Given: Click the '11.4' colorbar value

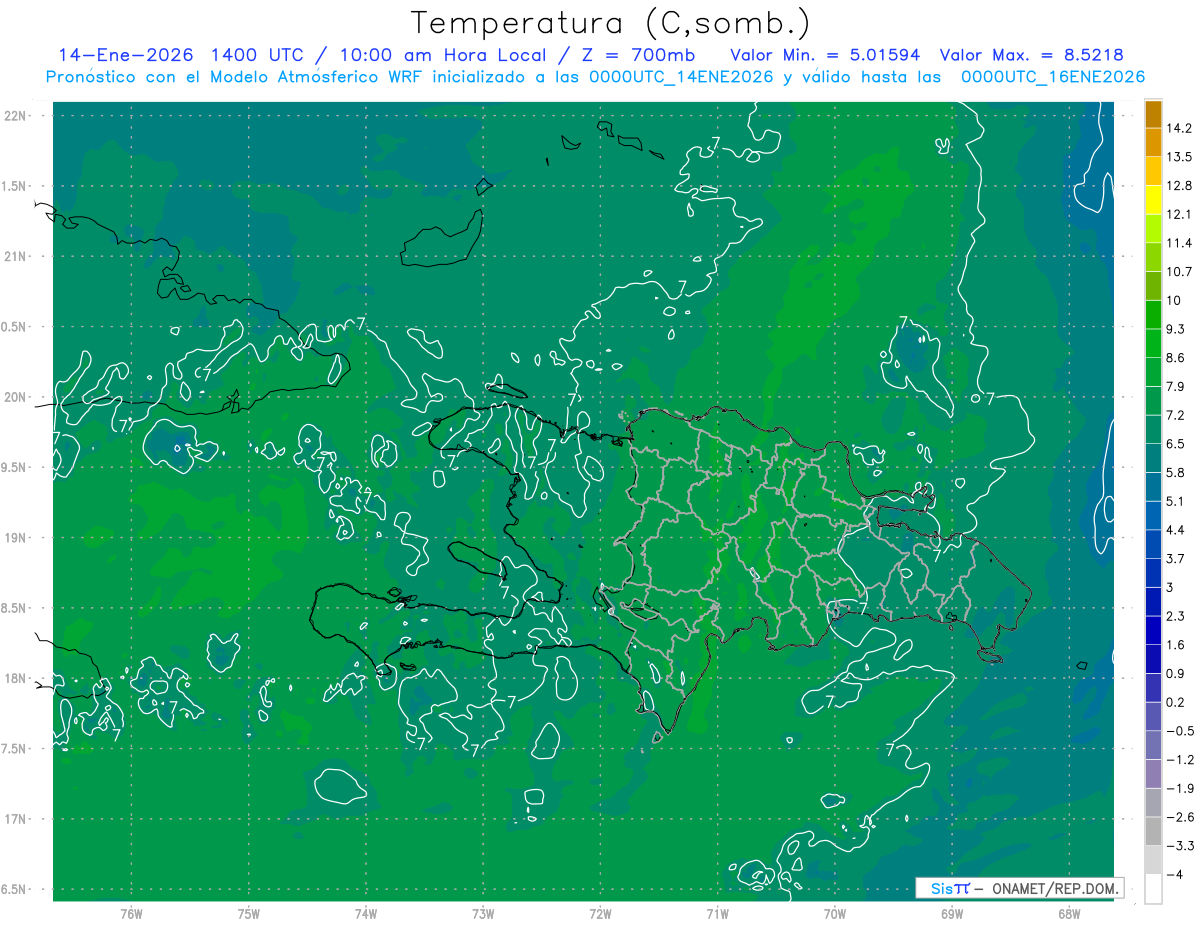Looking at the screenshot, I should pyautogui.click(x=1180, y=243).
